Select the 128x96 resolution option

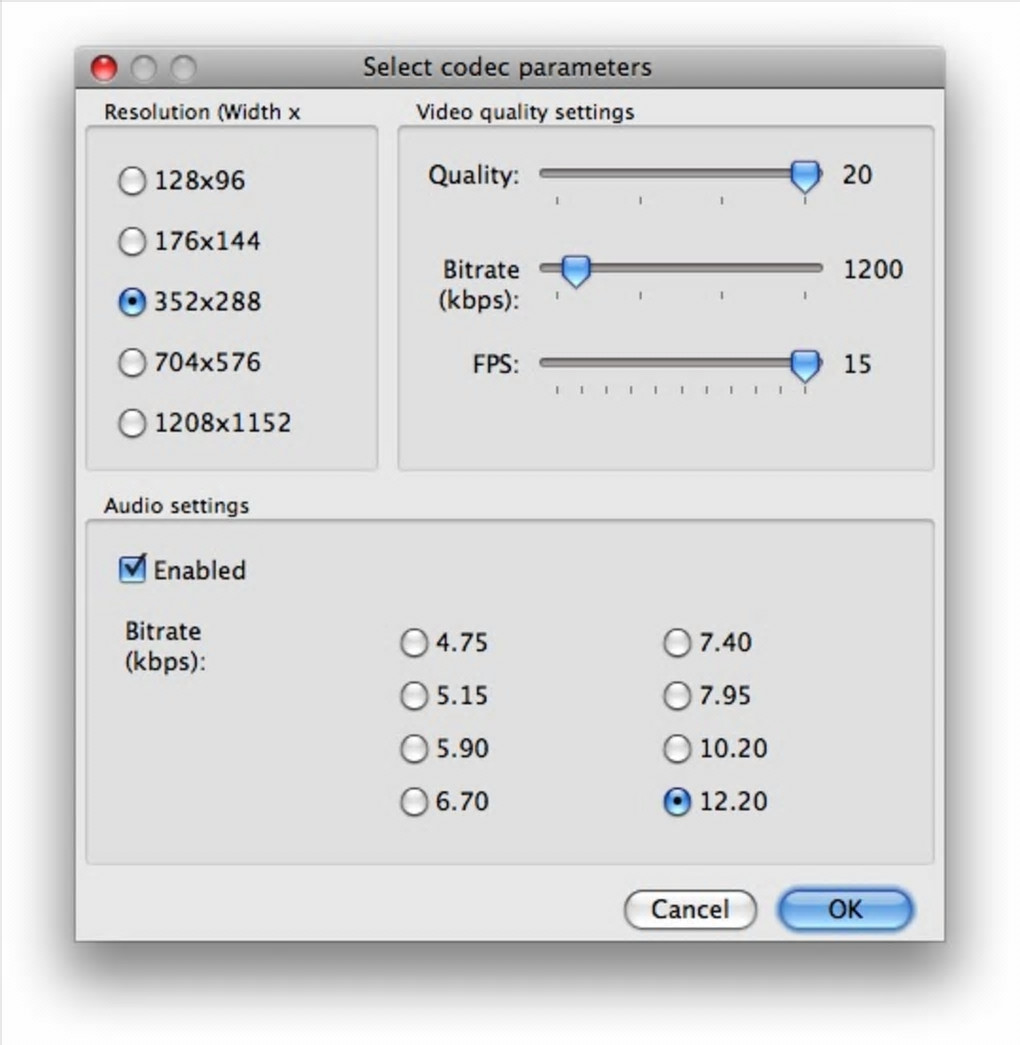pyautogui.click(x=132, y=181)
